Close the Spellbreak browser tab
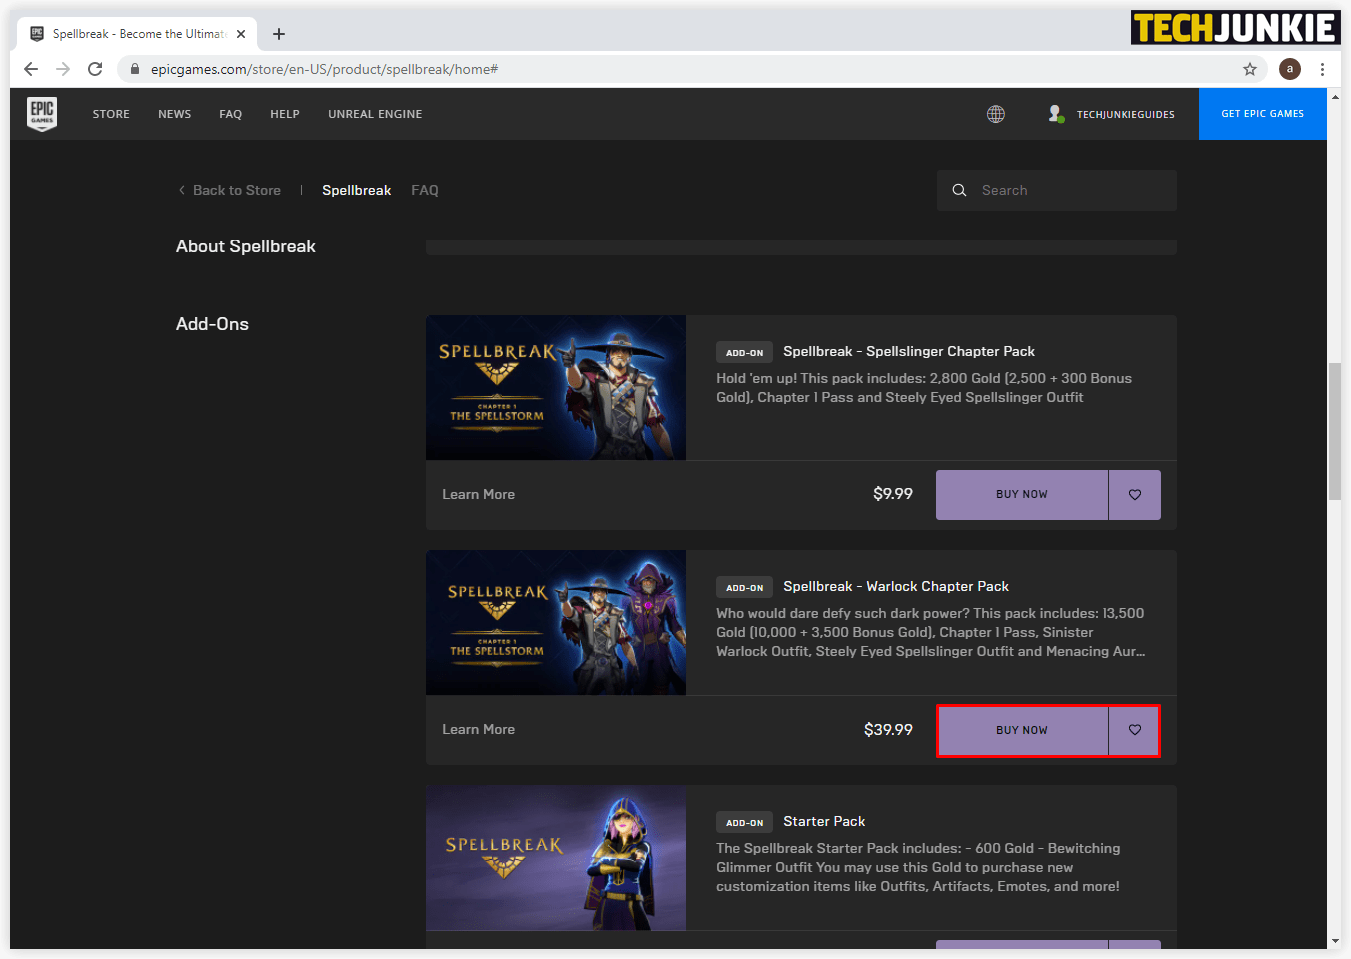 tap(241, 34)
